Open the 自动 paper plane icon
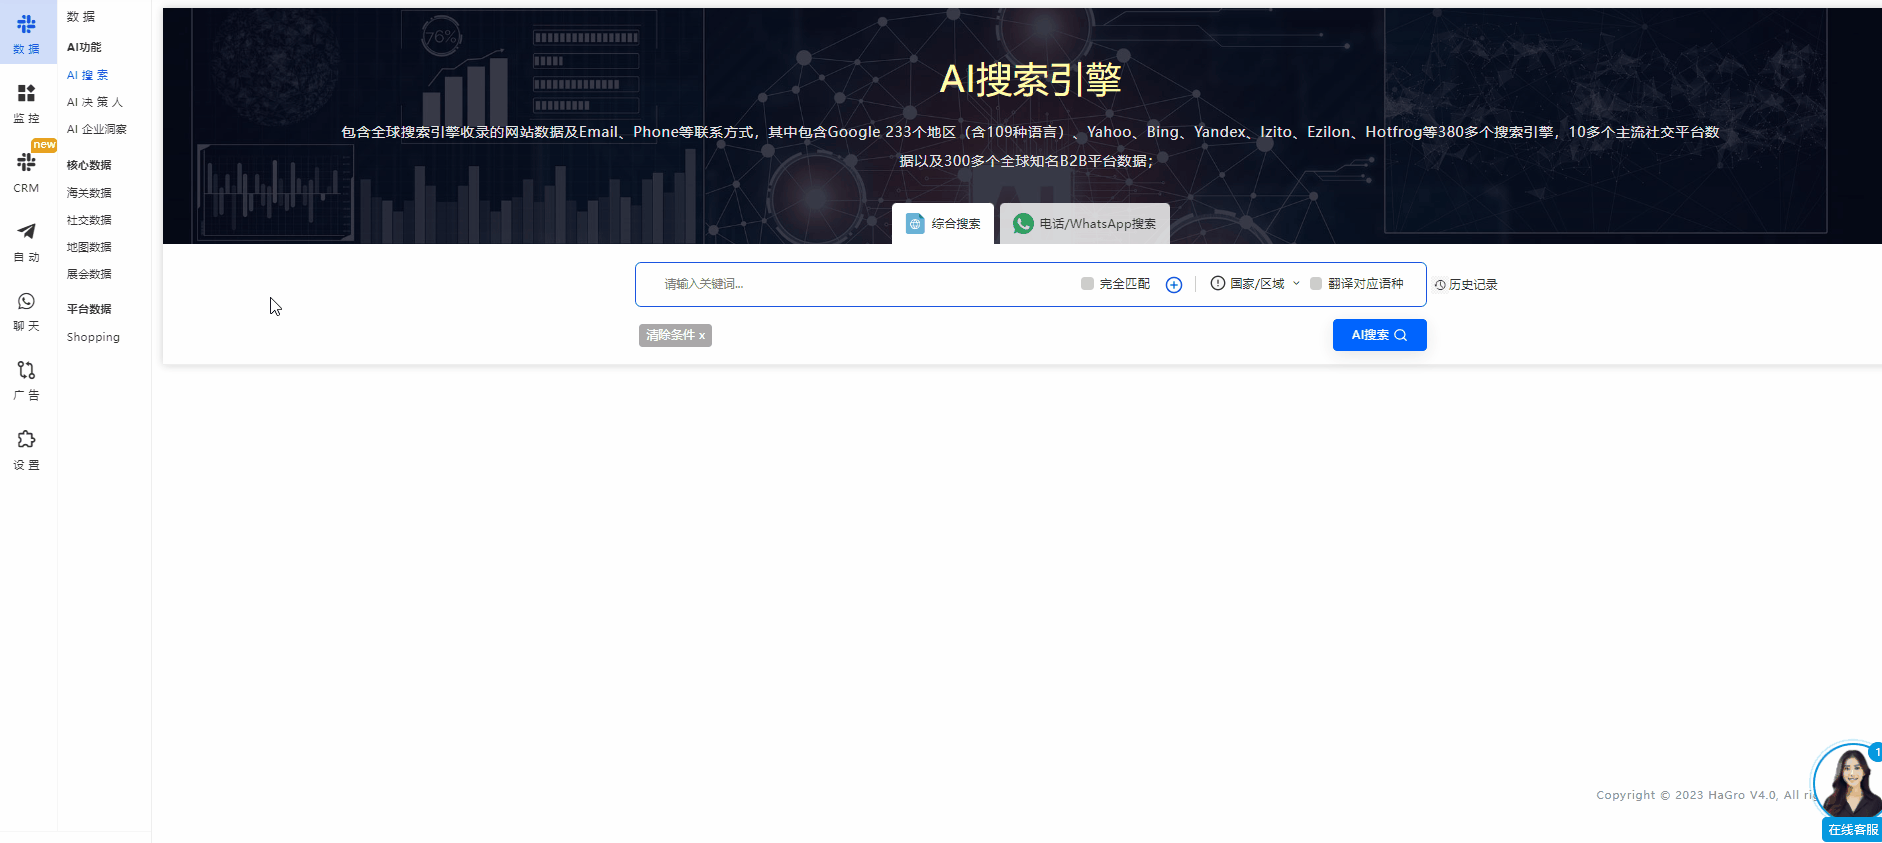Screen dimensions: 1882x843 tap(27, 231)
